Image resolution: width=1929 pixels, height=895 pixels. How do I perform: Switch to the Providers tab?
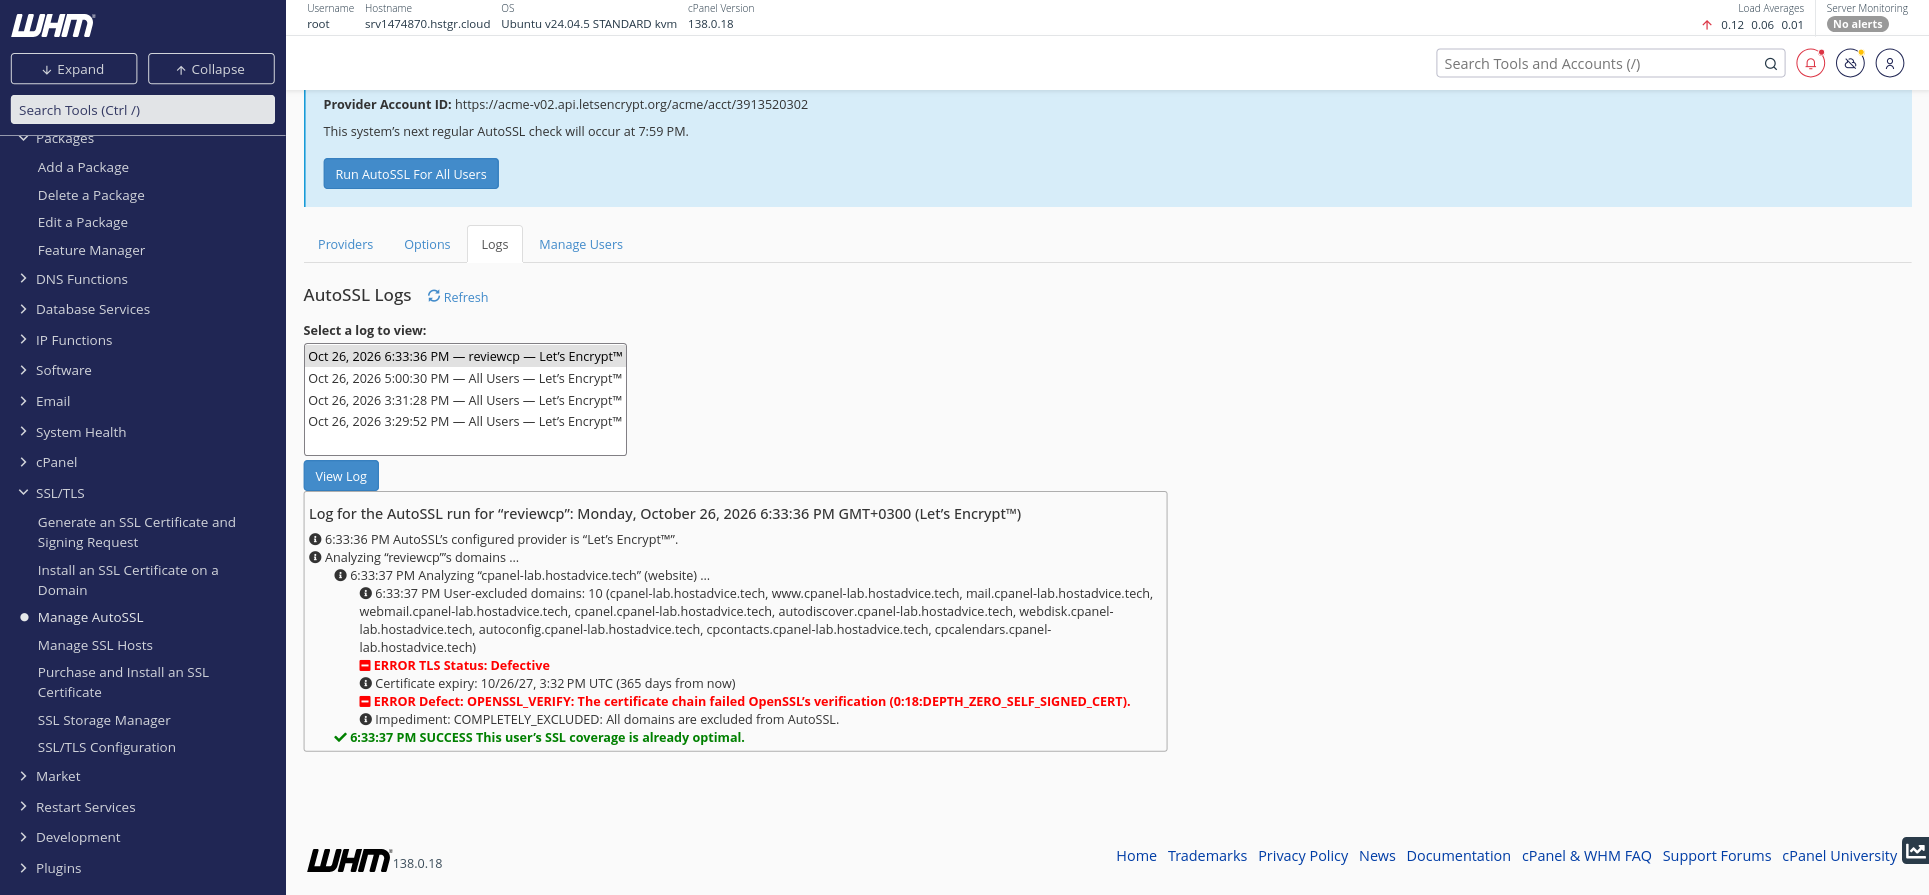(x=345, y=244)
